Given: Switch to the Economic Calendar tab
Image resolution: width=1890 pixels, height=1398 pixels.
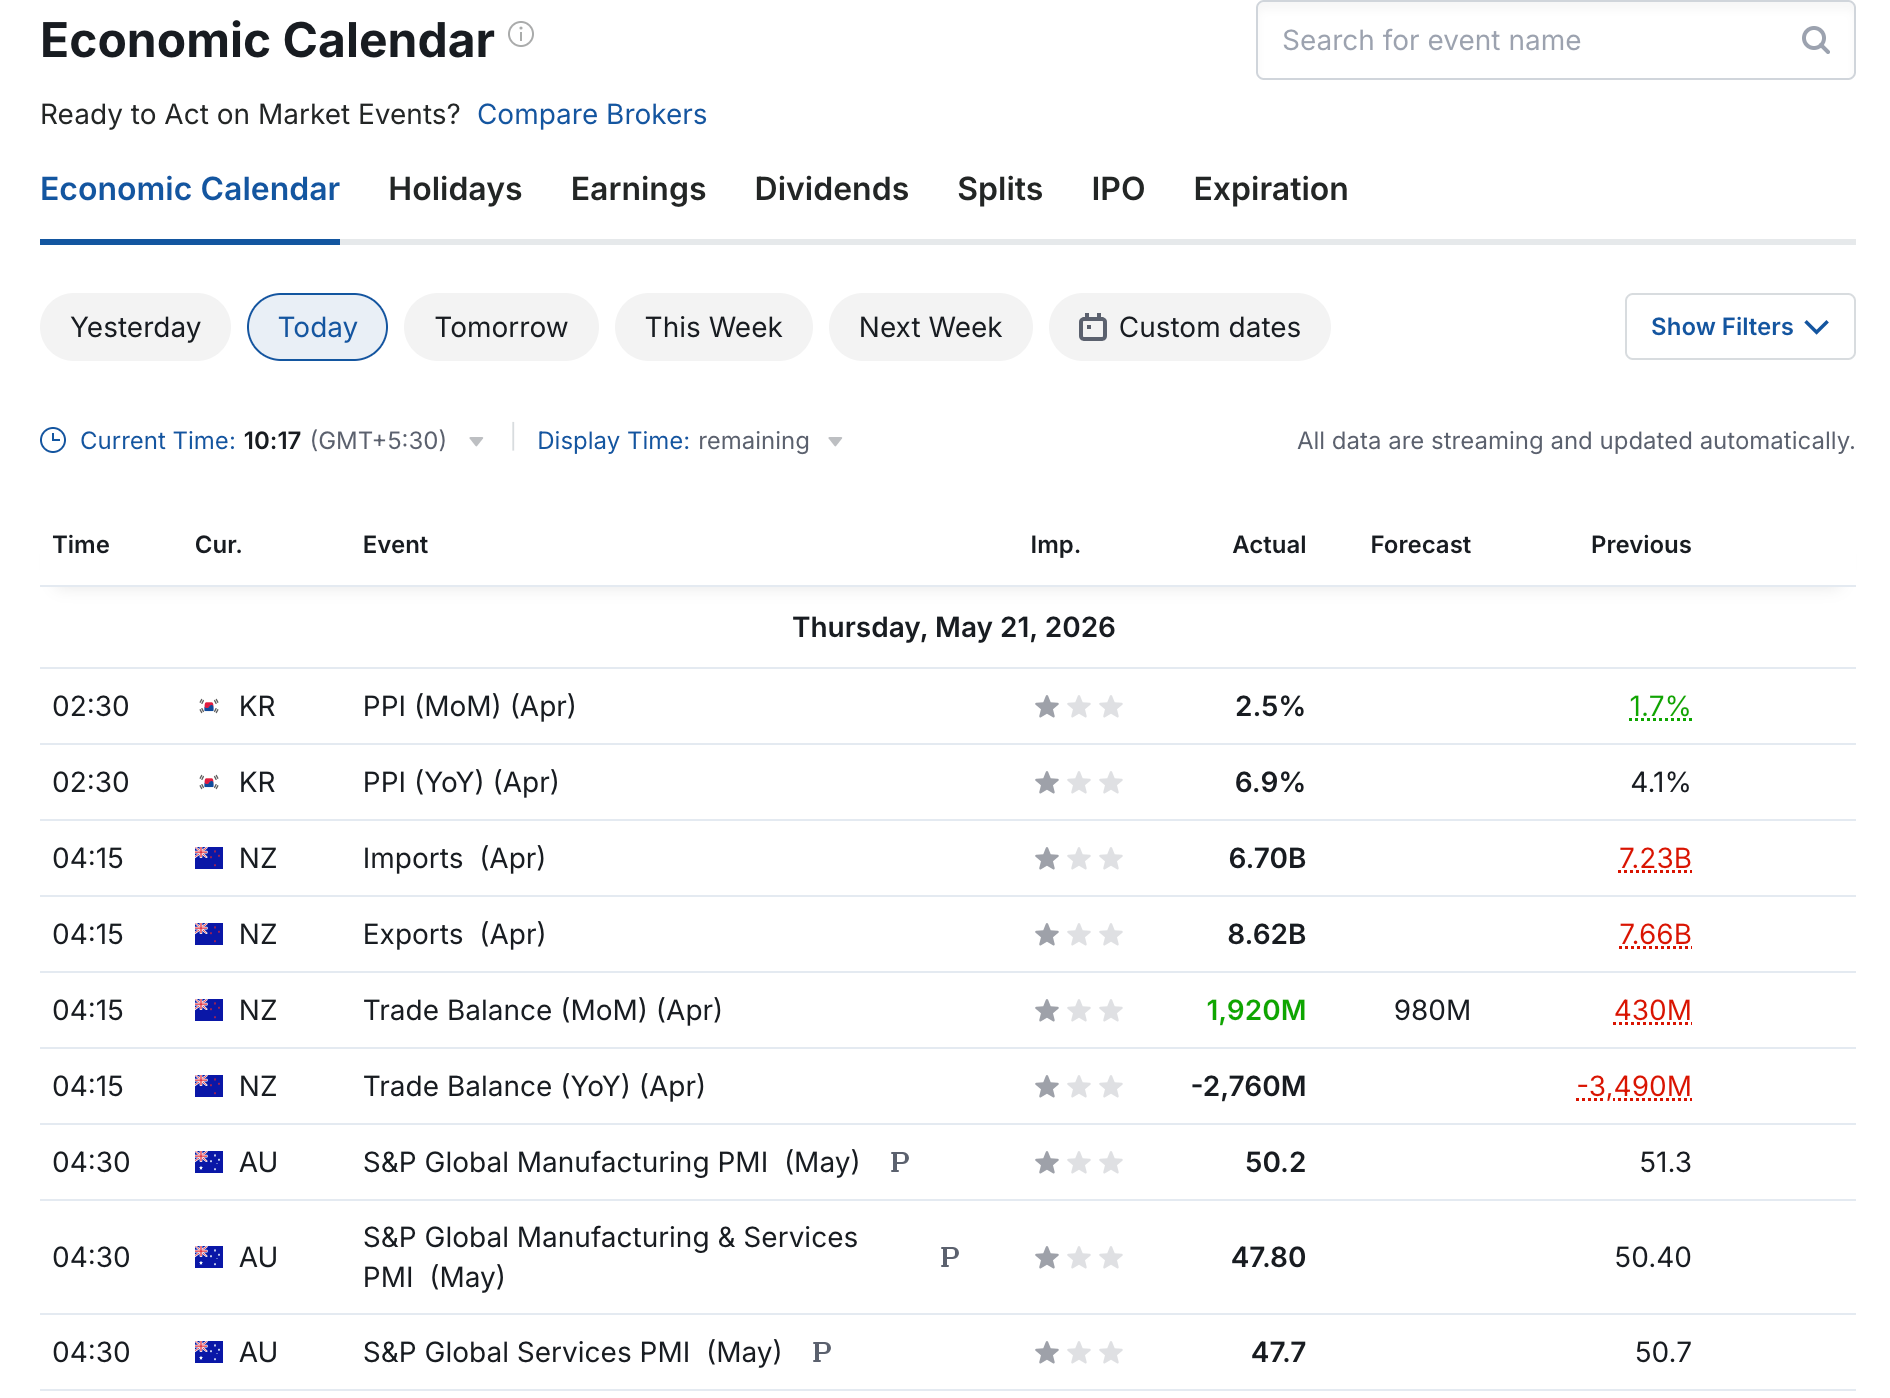Looking at the screenshot, I should [x=190, y=189].
